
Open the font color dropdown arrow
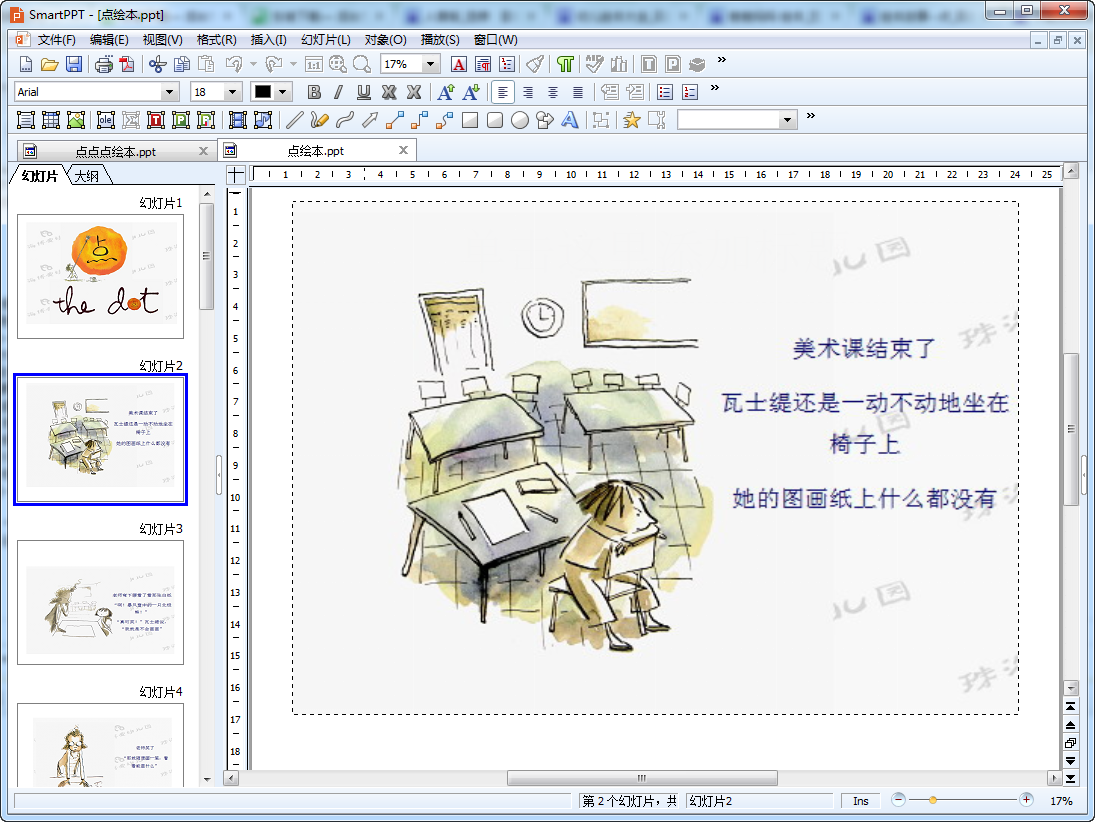click(282, 92)
